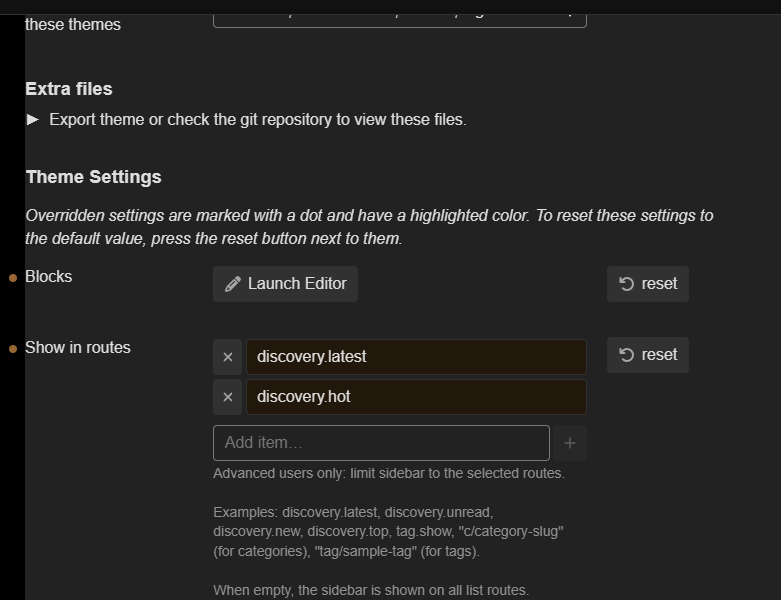Click the pencil icon in Launch Editor
The width and height of the screenshot is (781, 600).
[233, 284]
